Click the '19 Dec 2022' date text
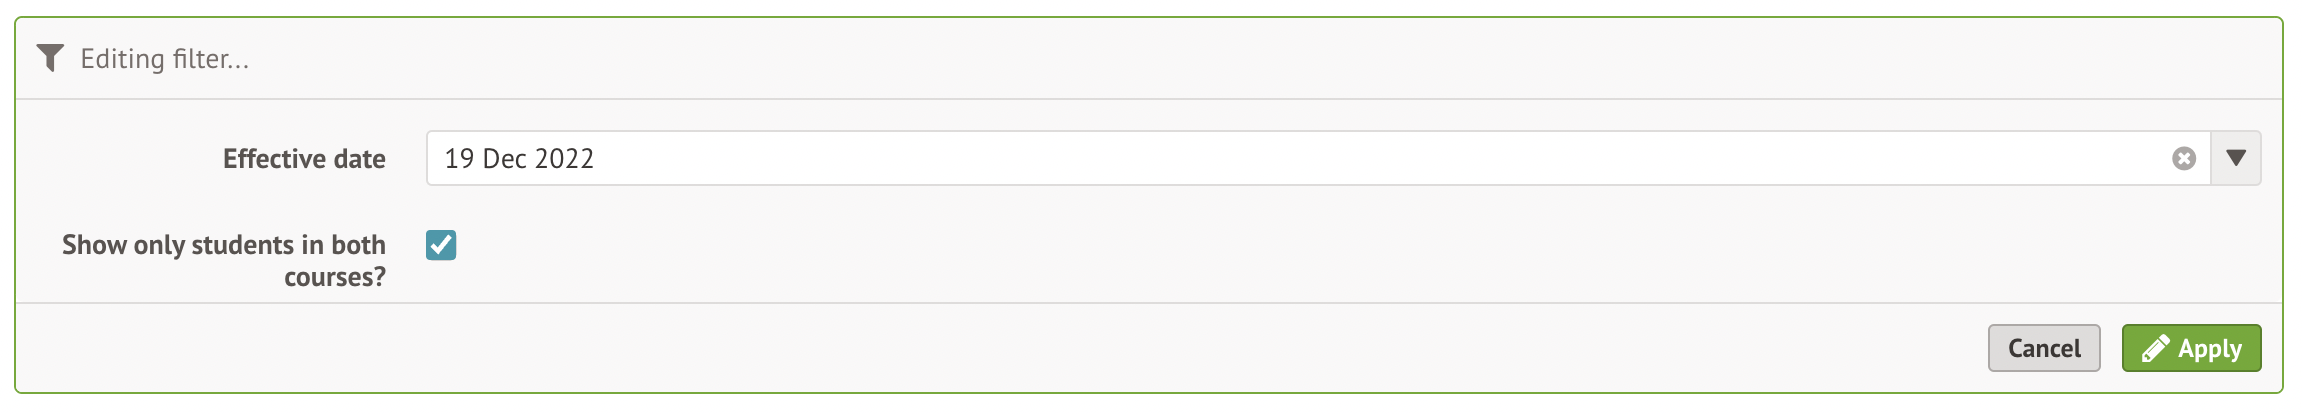Image resolution: width=2302 pixels, height=414 pixels. click(x=519, y=159)
